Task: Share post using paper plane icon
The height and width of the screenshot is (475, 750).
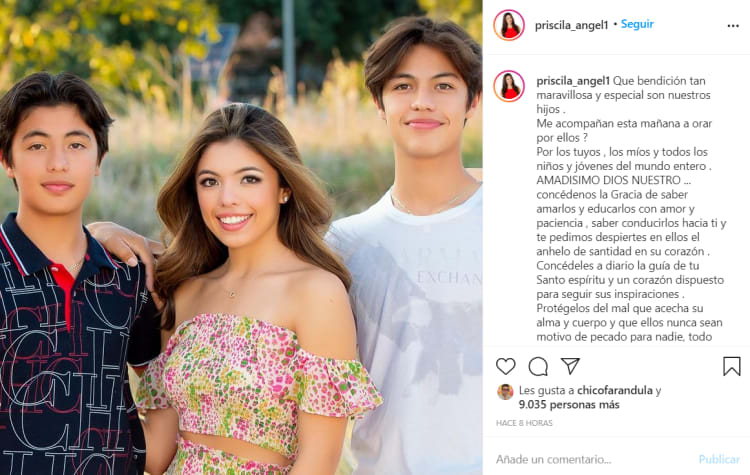Action: (570, 366)
